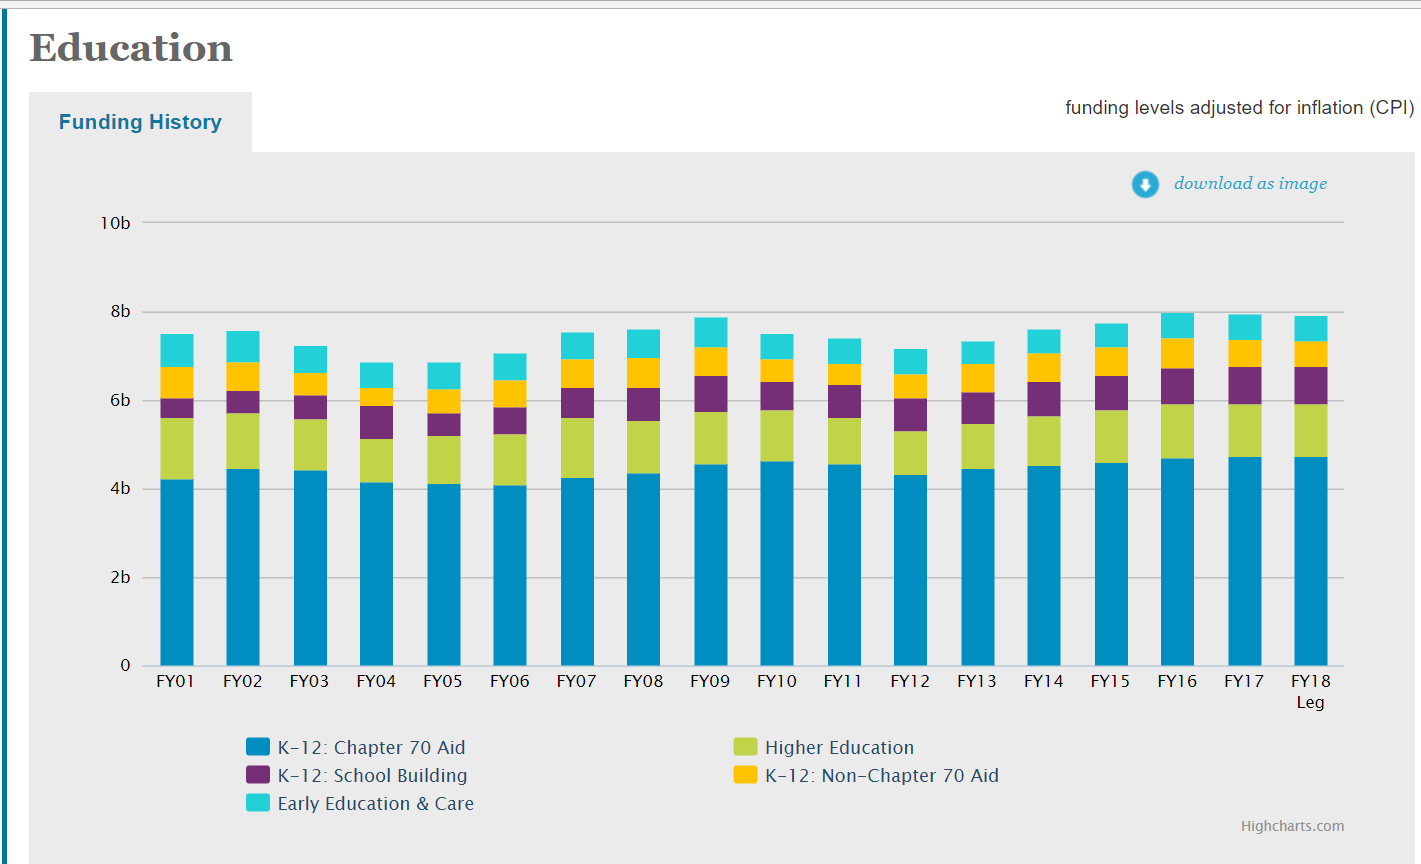The width and height of the screenshot is (1421, 864).
Task: Open Highcharts.com credit link
Action: (x=1292, y=826)
